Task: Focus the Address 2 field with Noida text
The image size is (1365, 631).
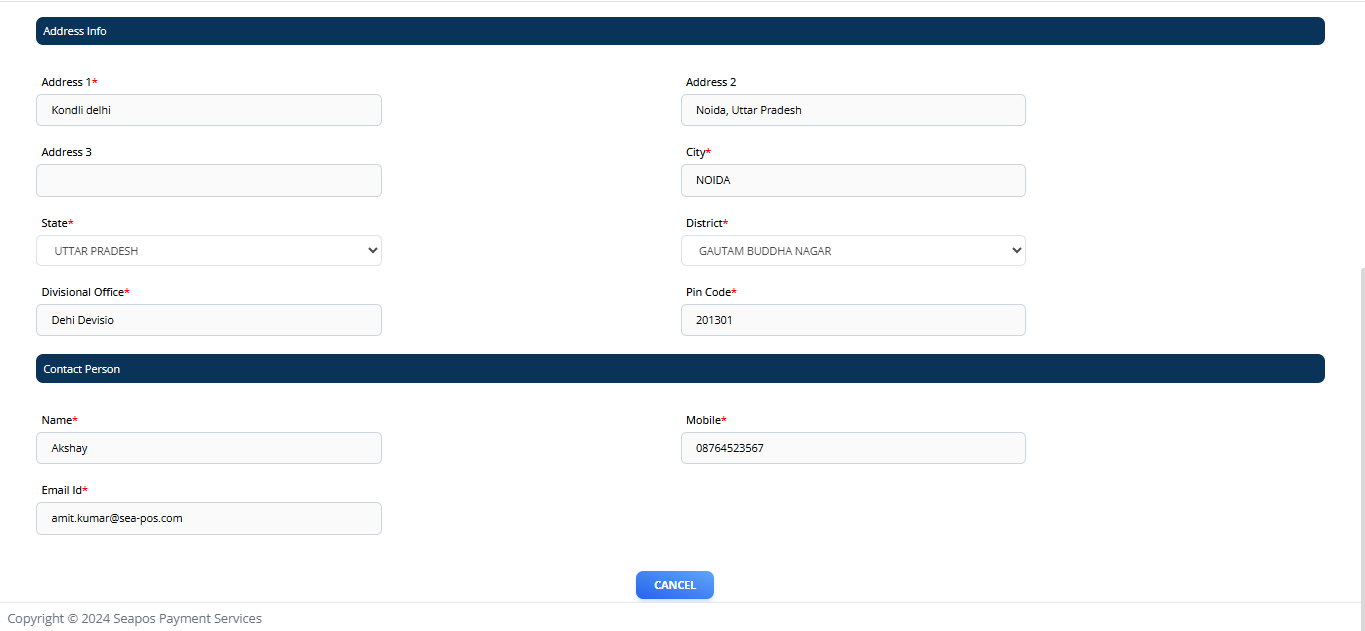Action: point(852,110)
